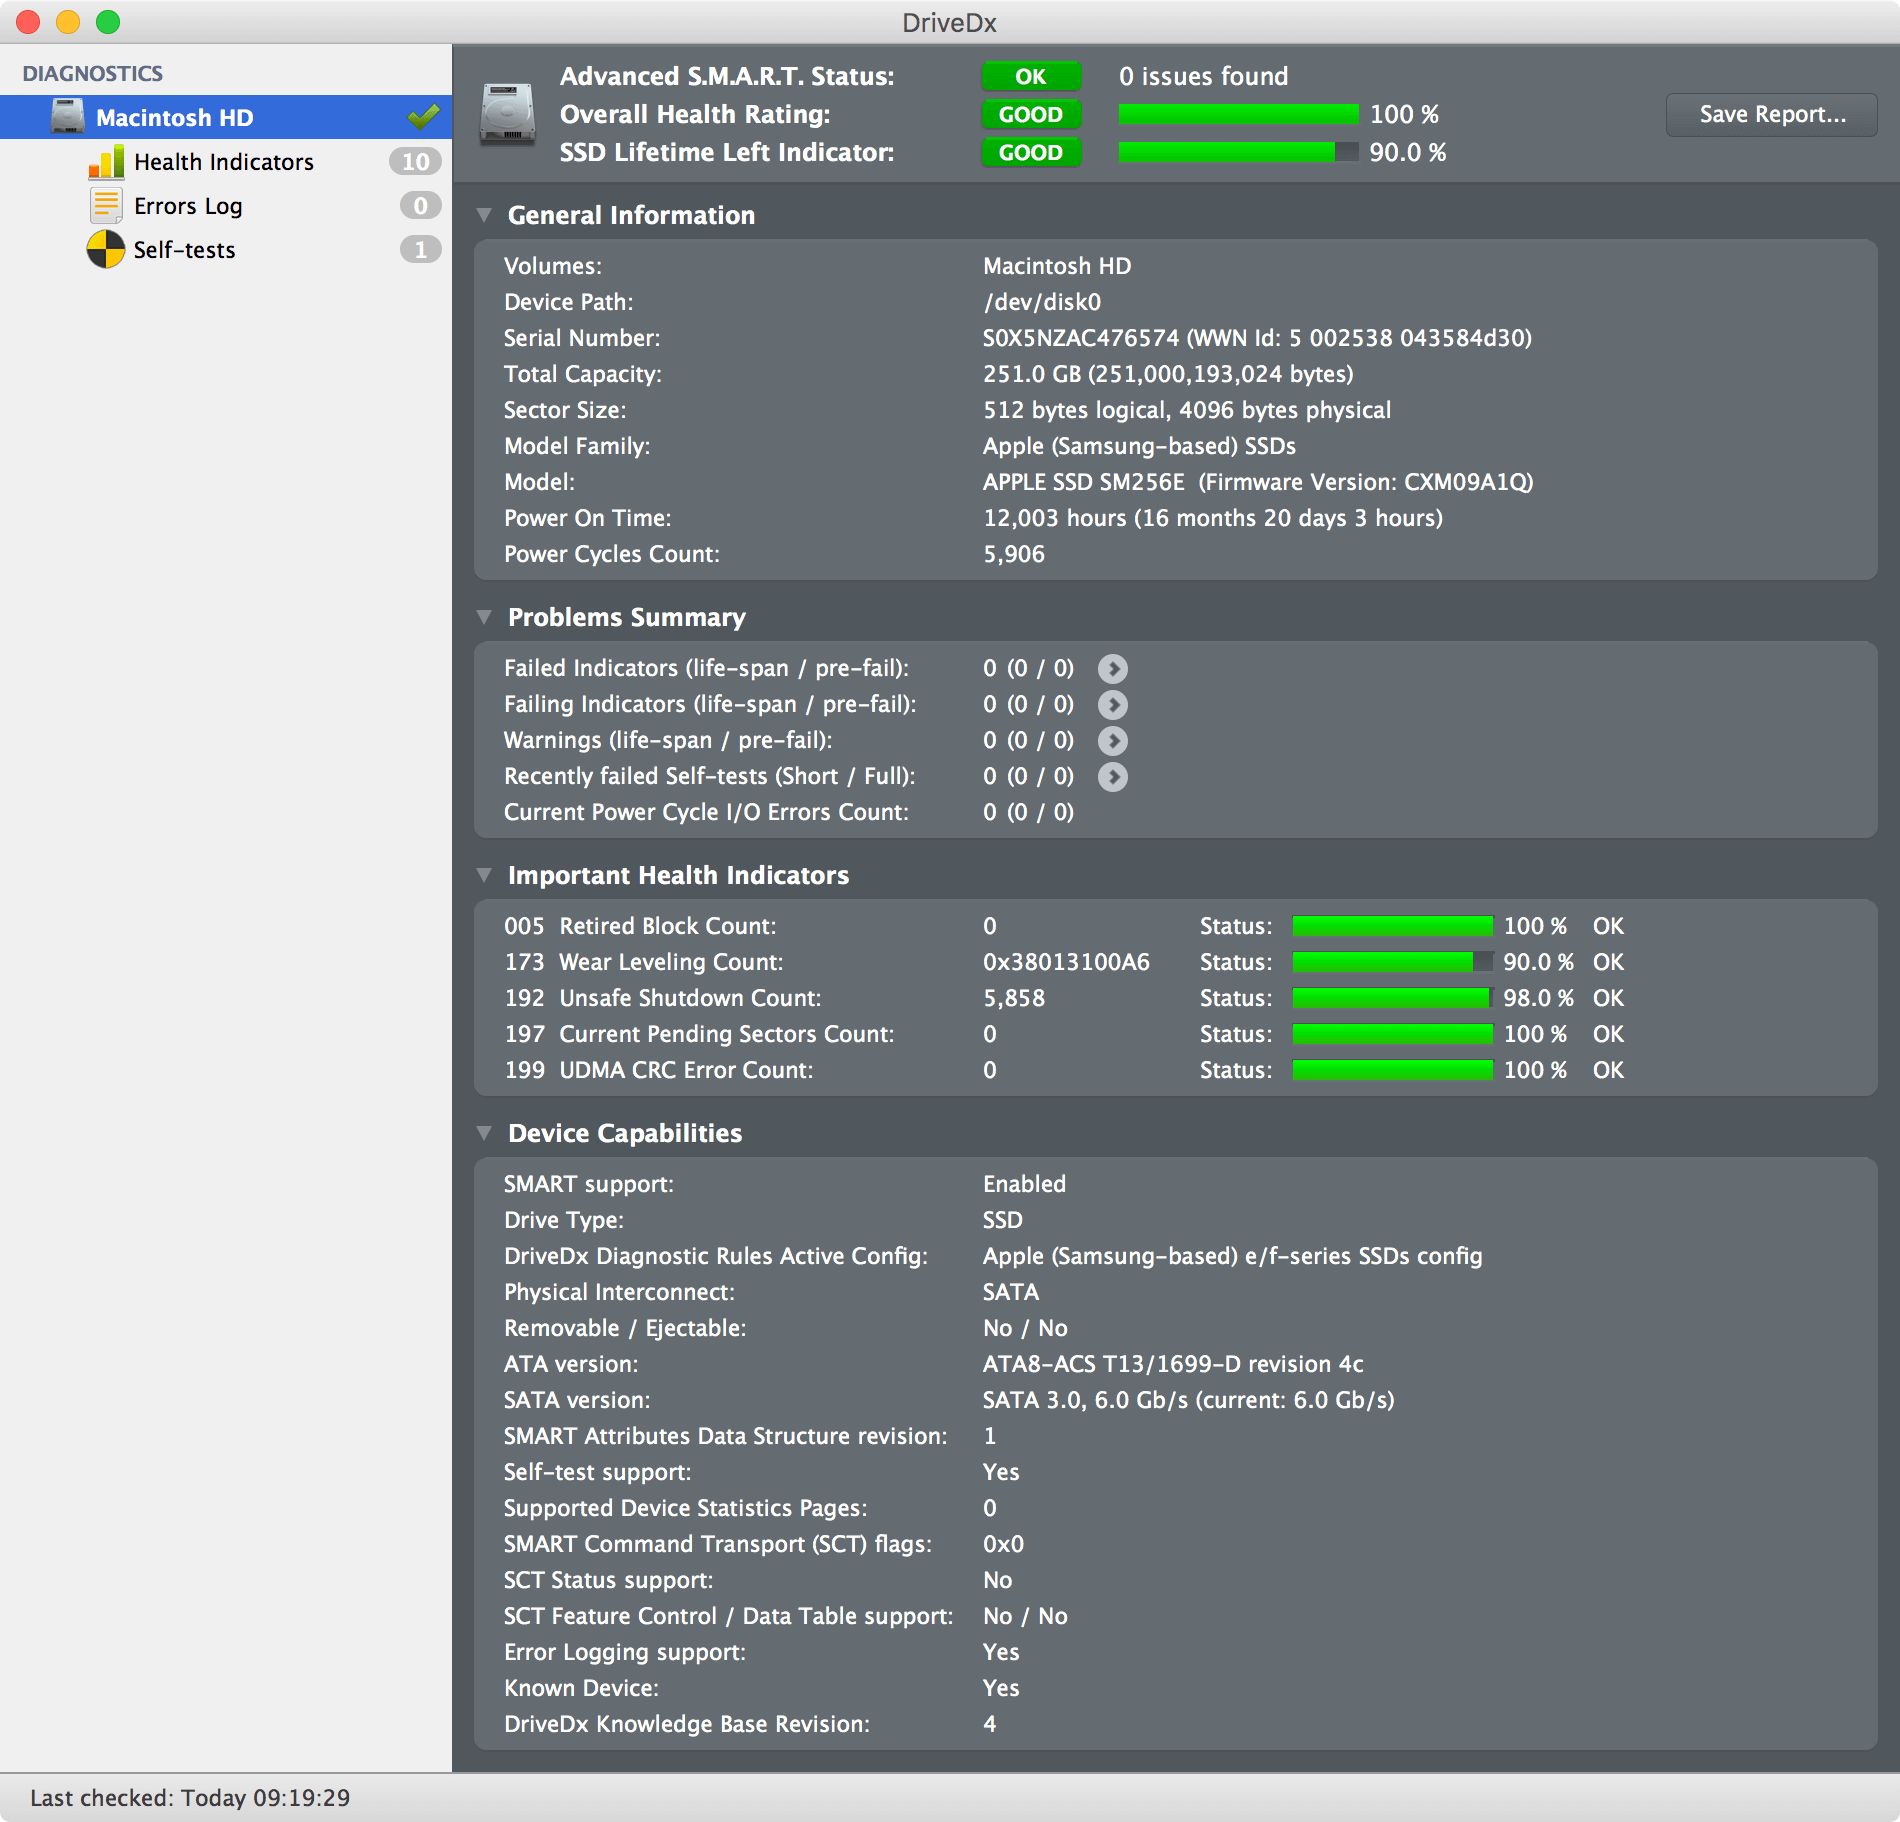
Task: Click the Errors Log document icon
Action: click(x=106, y=206)
